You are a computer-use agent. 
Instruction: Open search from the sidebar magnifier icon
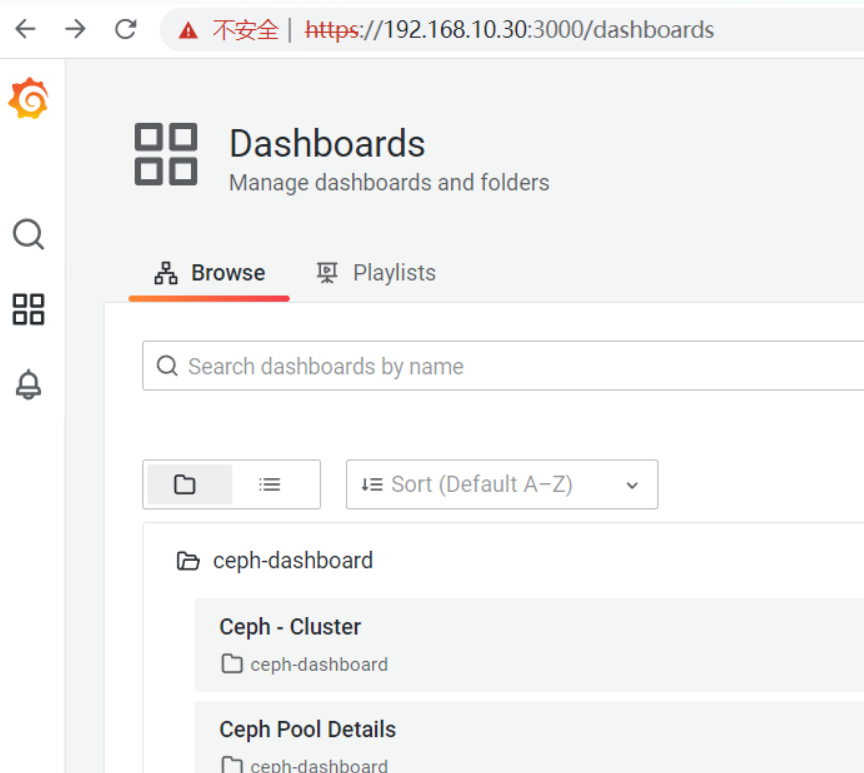pos(28,235)
